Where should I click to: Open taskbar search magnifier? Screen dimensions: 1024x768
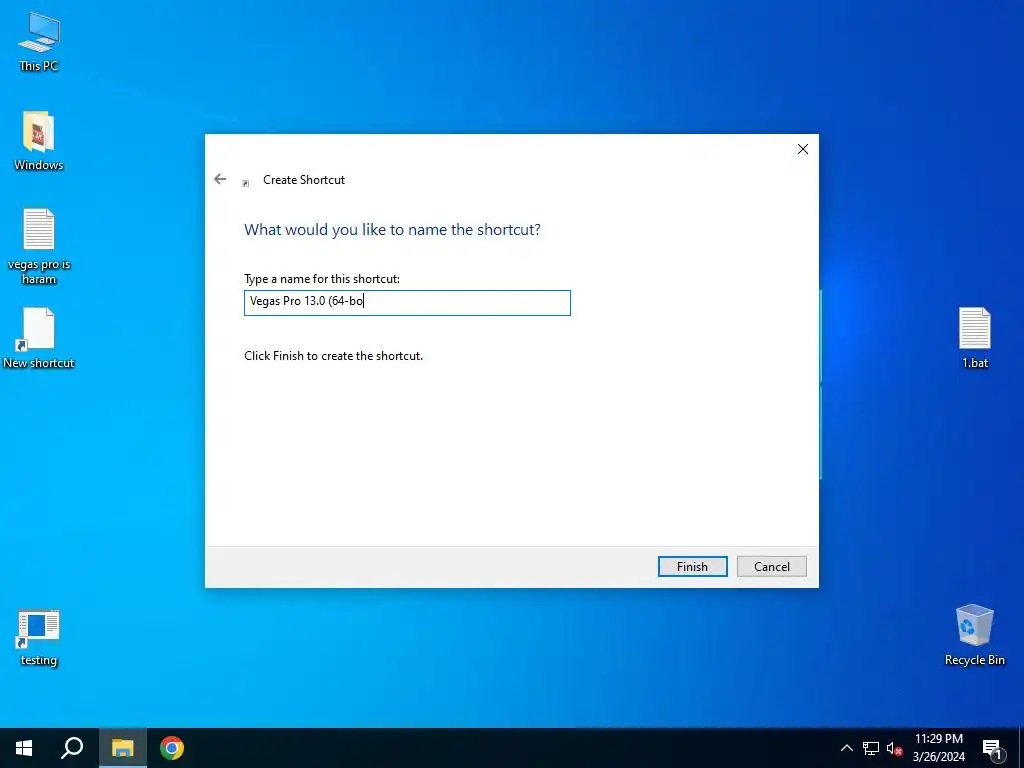click(72, 748)
